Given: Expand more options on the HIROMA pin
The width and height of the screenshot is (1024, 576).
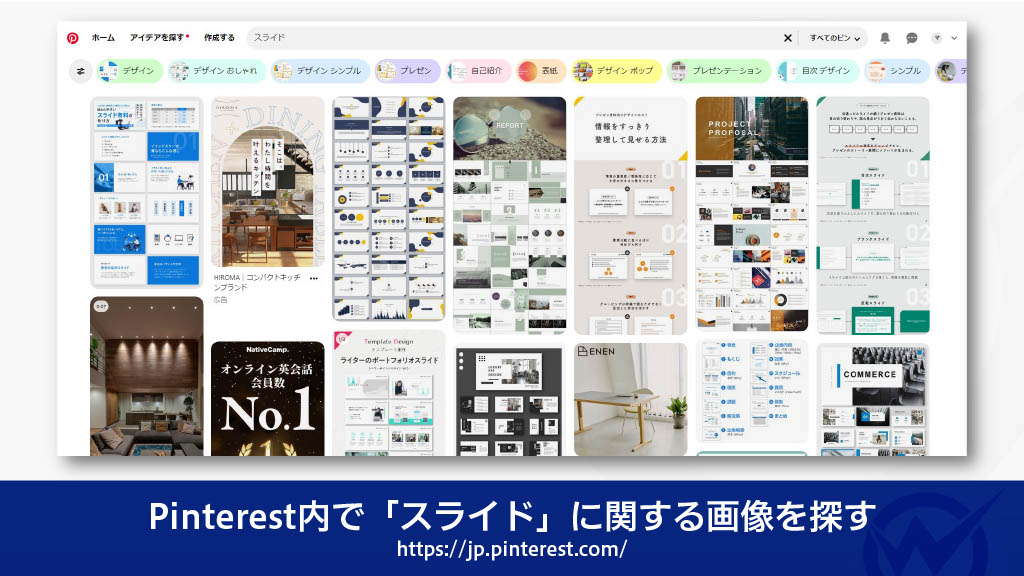Looking at the screenshot, I should click(x=314, y=278).
